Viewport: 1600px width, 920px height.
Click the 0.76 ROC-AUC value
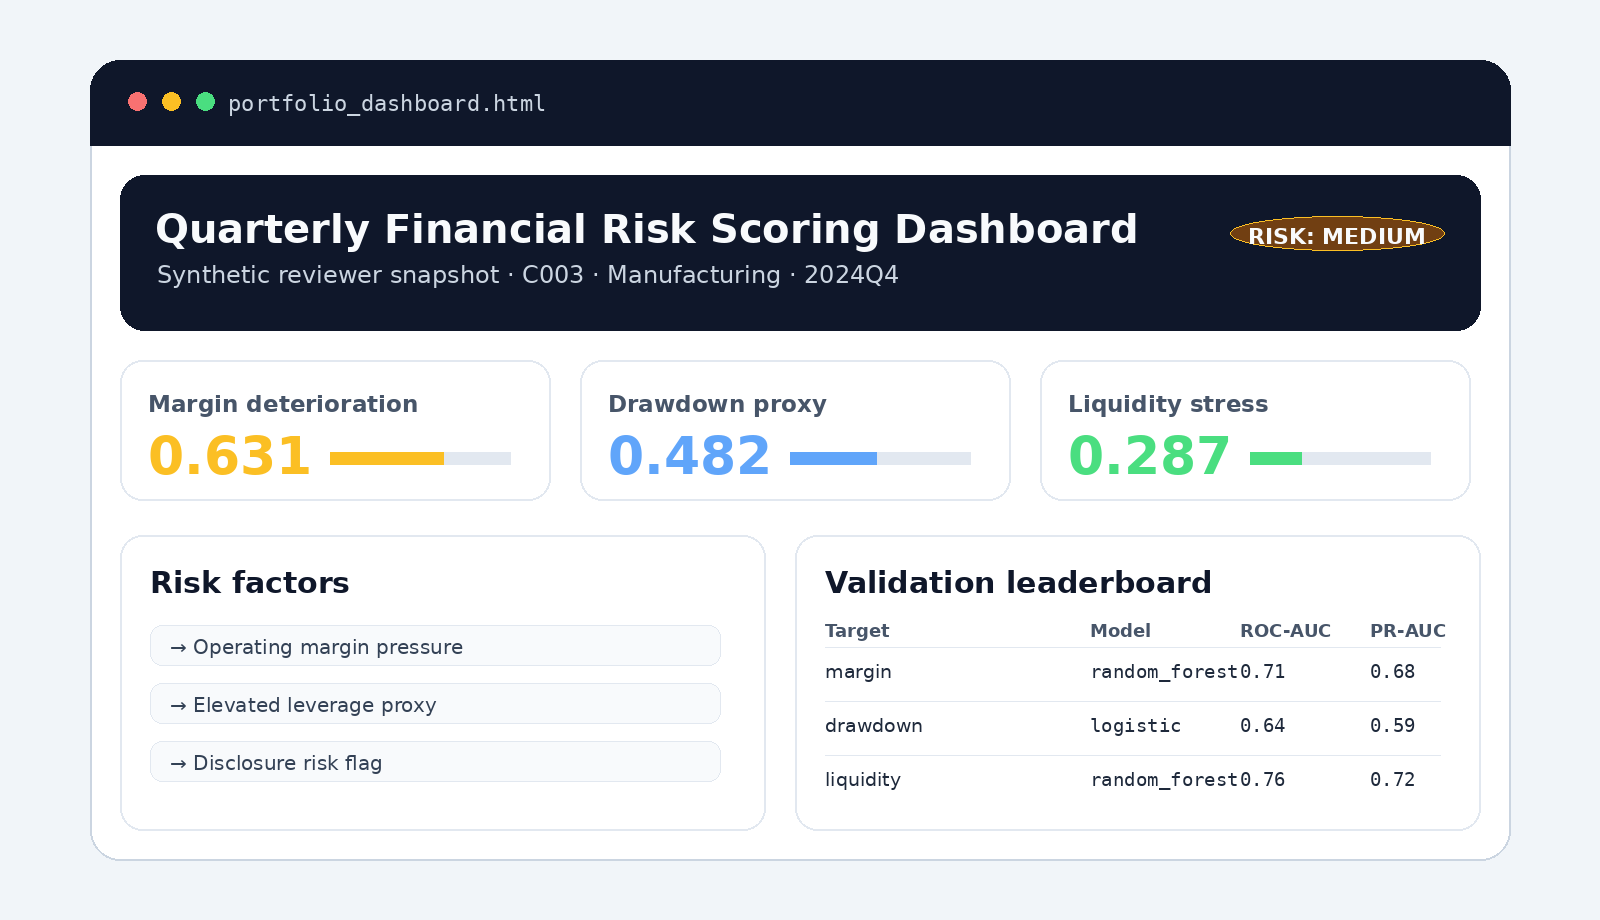[x=1262, y=780]
